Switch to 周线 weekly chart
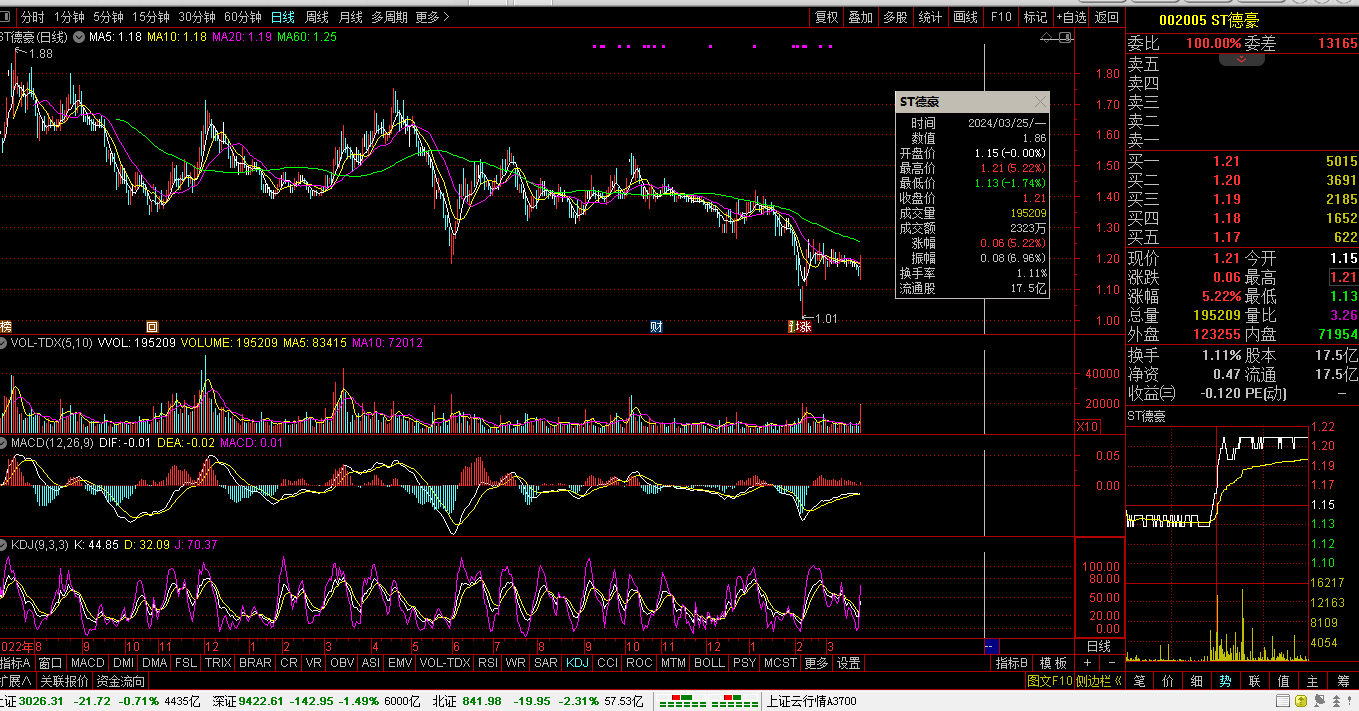The height and width of the screenshot is (711, 1359). 317,17
